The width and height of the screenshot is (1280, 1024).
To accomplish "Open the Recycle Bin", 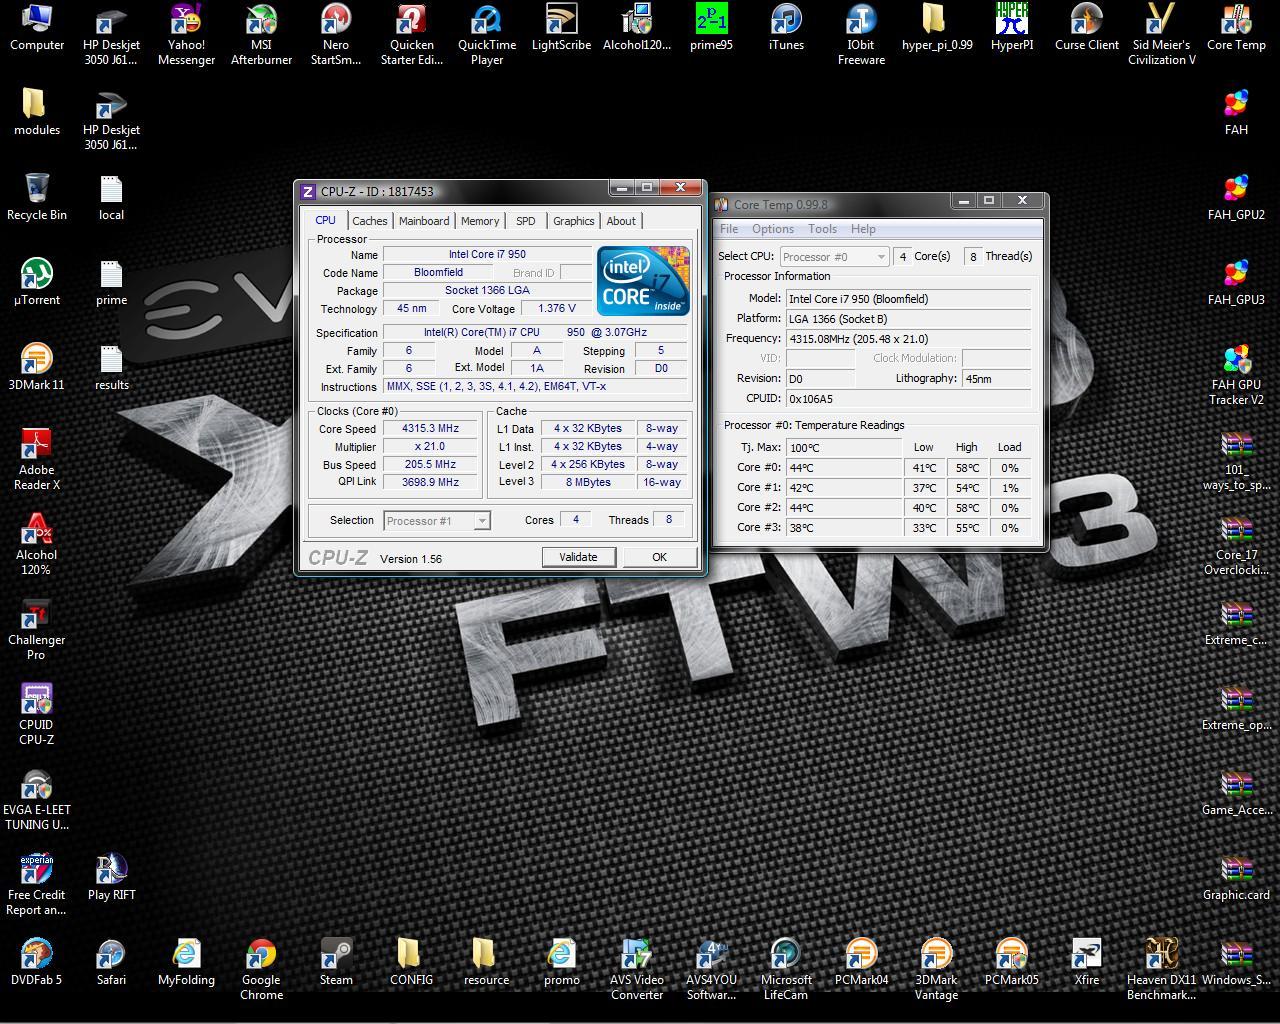I will (36, 197).
